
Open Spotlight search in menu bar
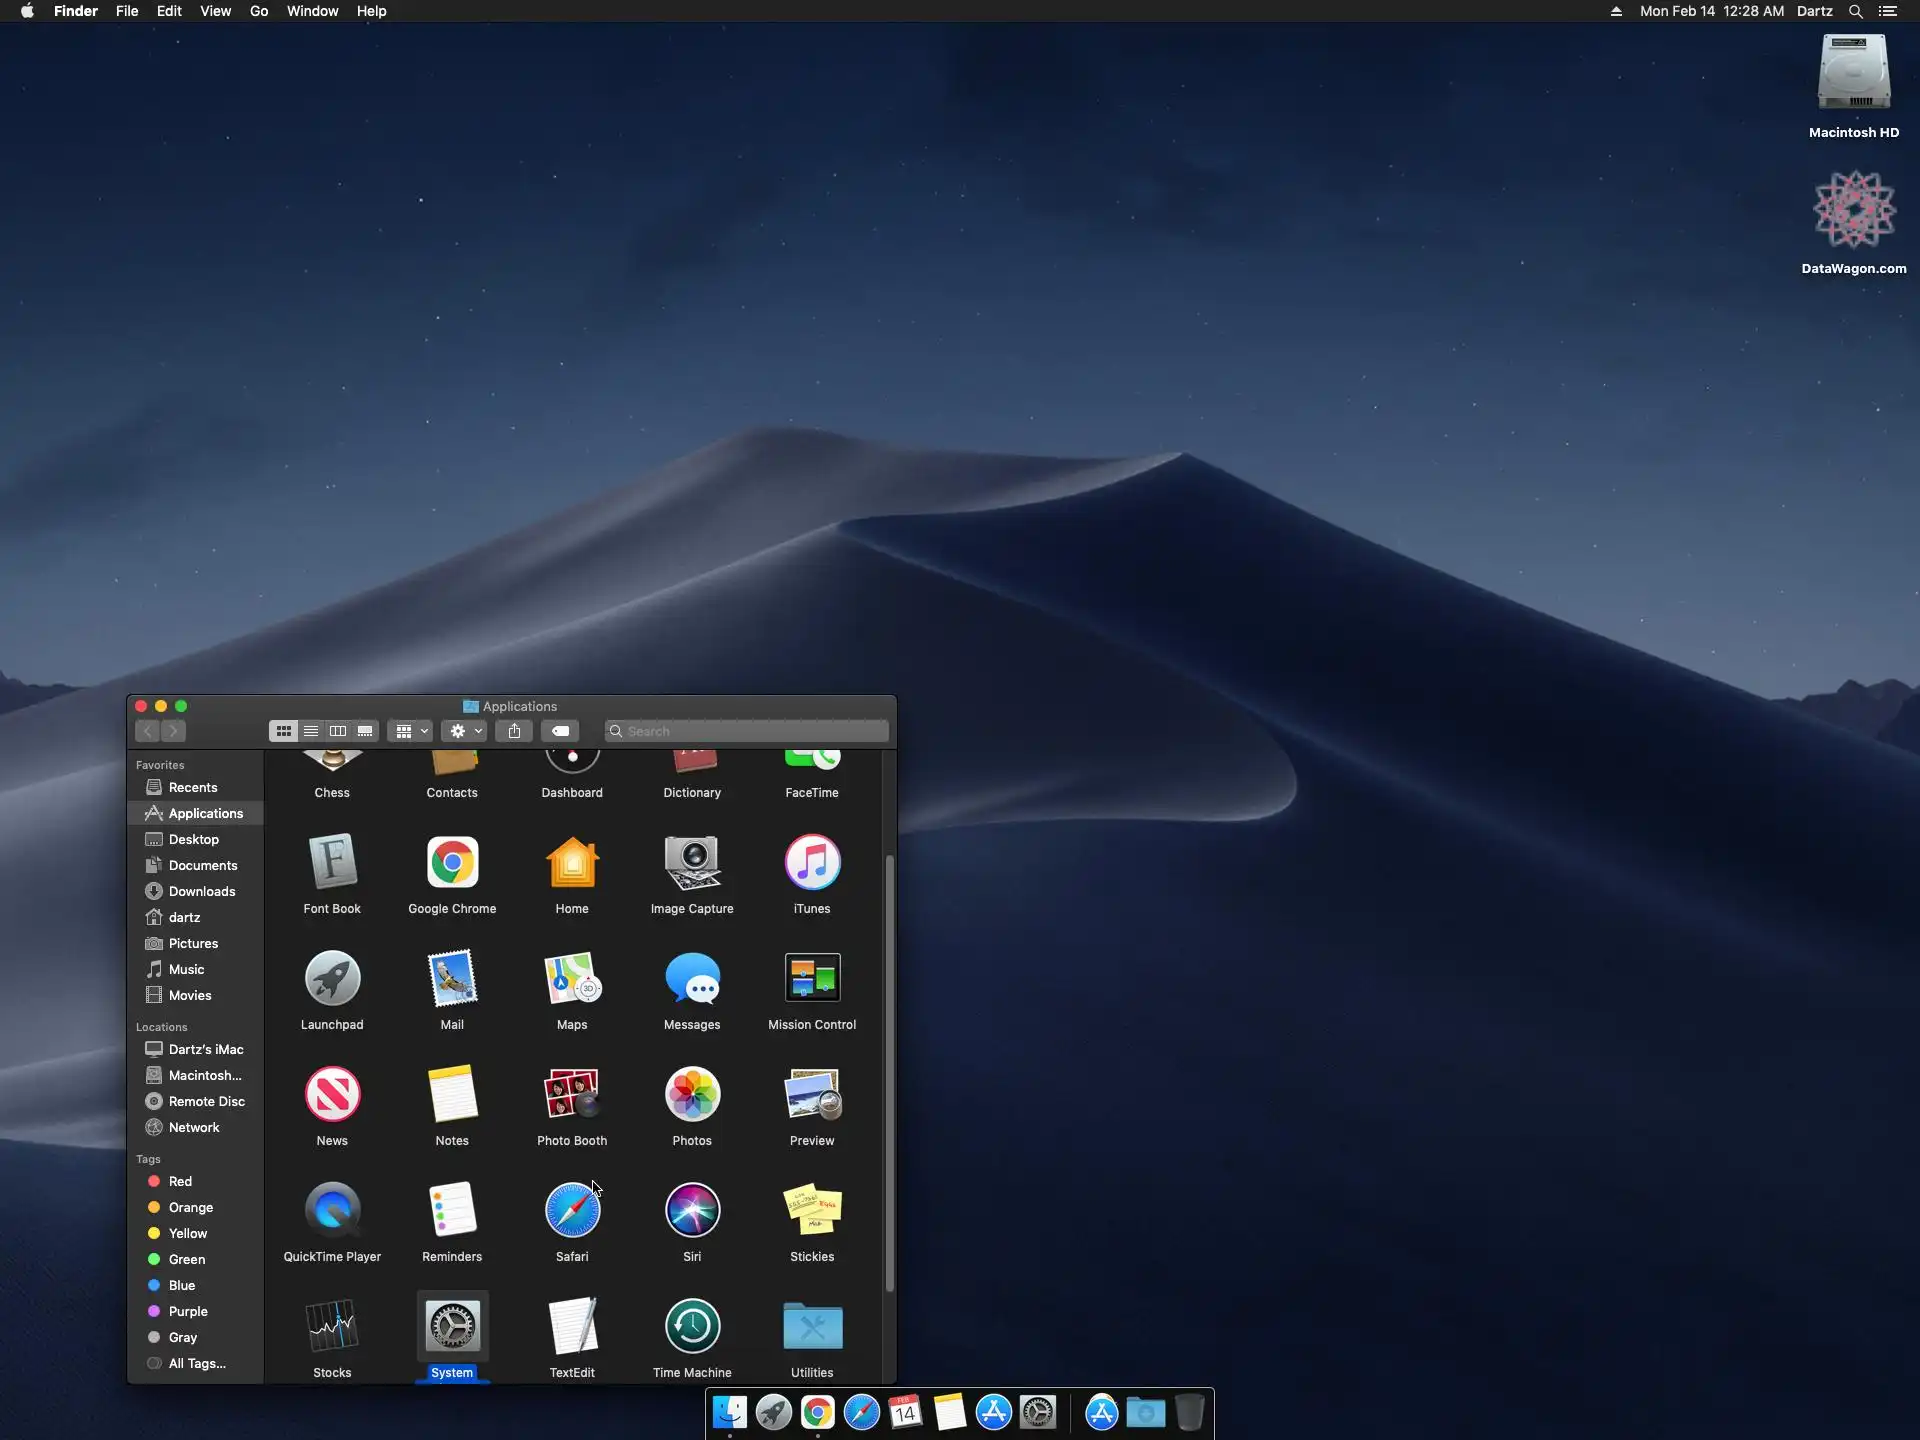tap(1855, 11)
